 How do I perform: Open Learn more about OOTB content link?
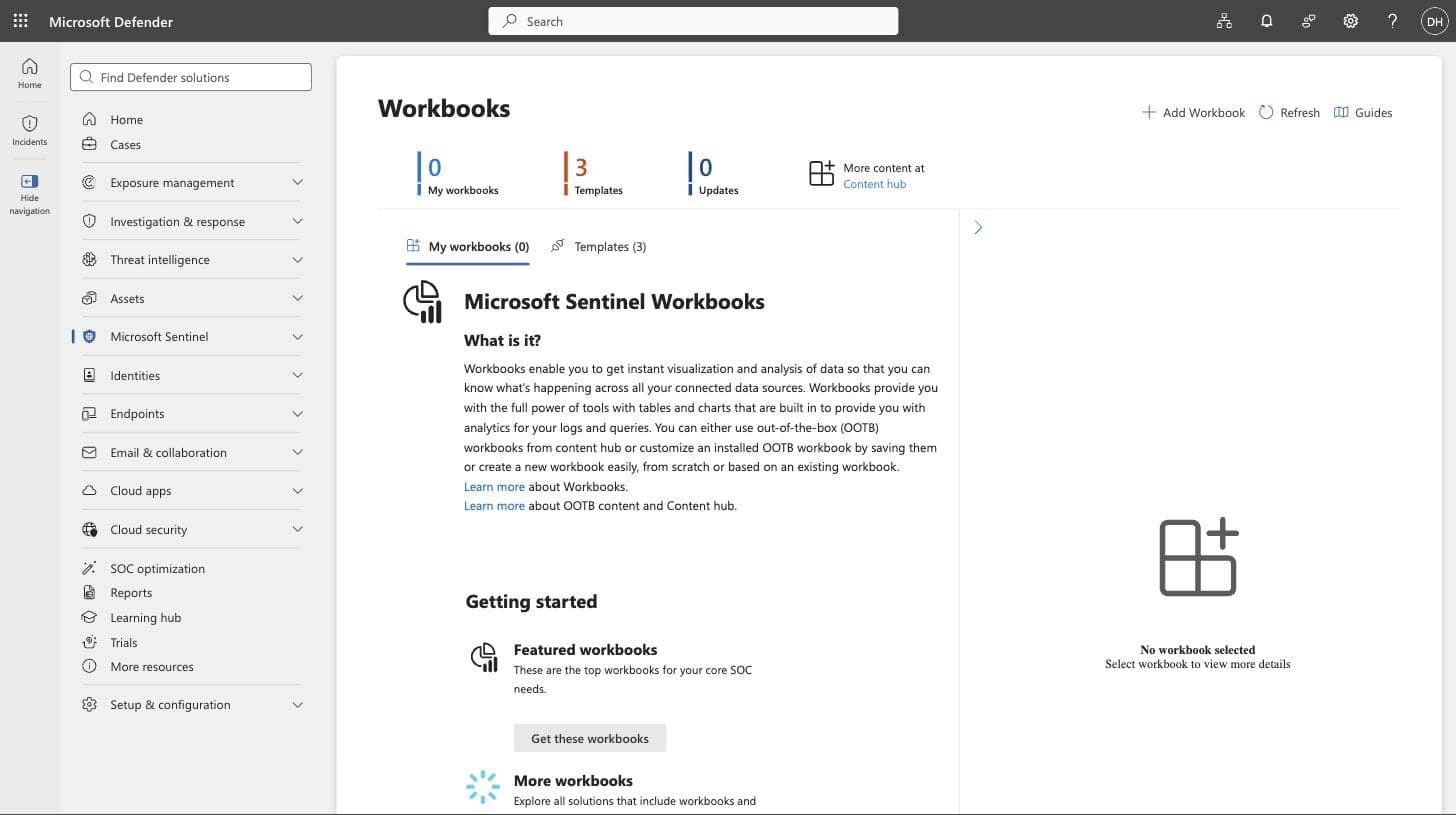(494, 506)
